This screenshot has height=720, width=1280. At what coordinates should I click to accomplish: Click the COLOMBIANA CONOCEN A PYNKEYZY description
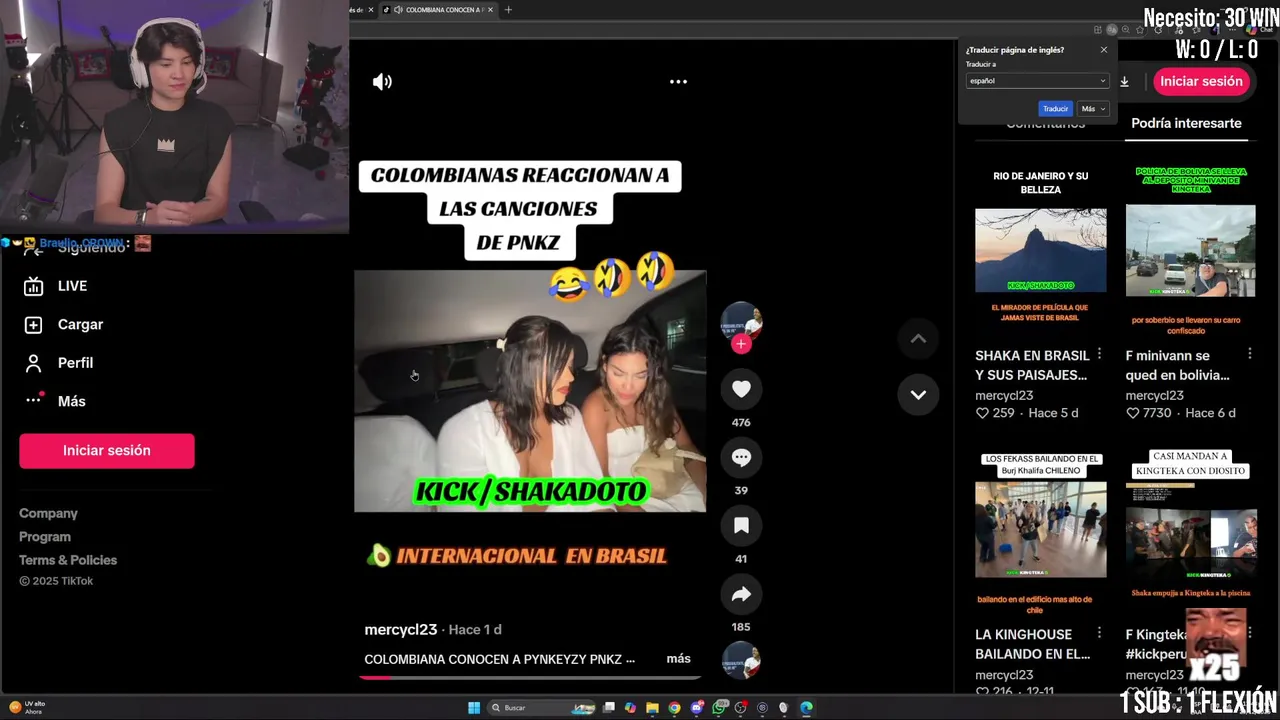(x=499, y=659)
